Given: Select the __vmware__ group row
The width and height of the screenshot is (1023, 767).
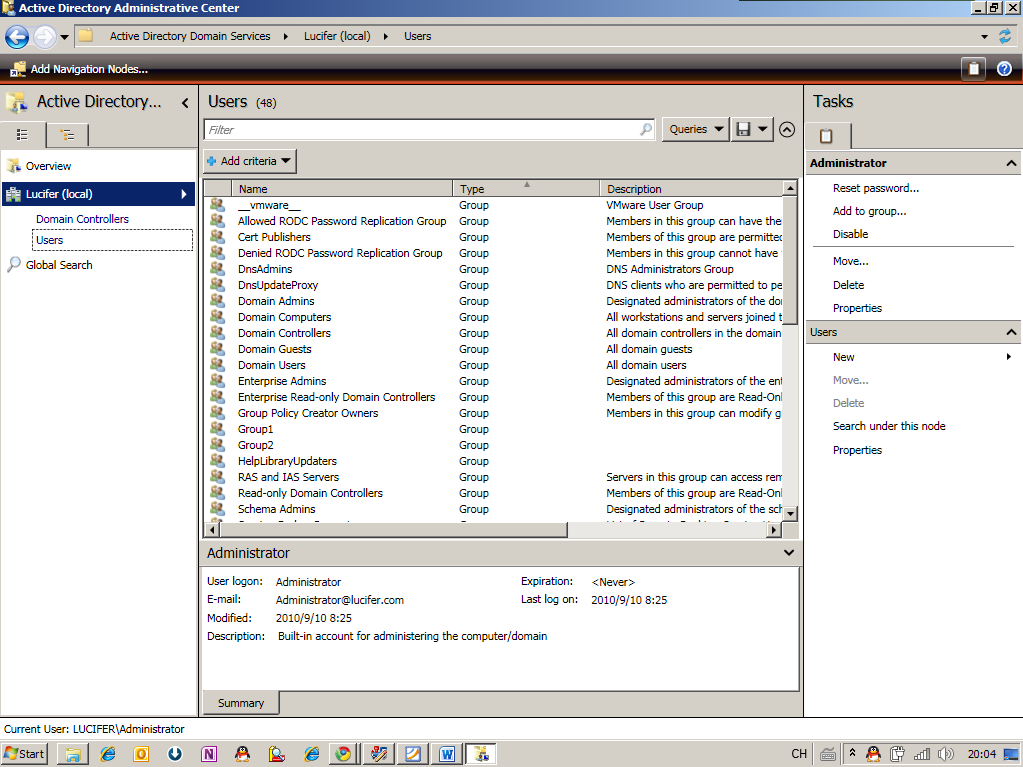Looking at the screenshot, I should coord(493,205).
